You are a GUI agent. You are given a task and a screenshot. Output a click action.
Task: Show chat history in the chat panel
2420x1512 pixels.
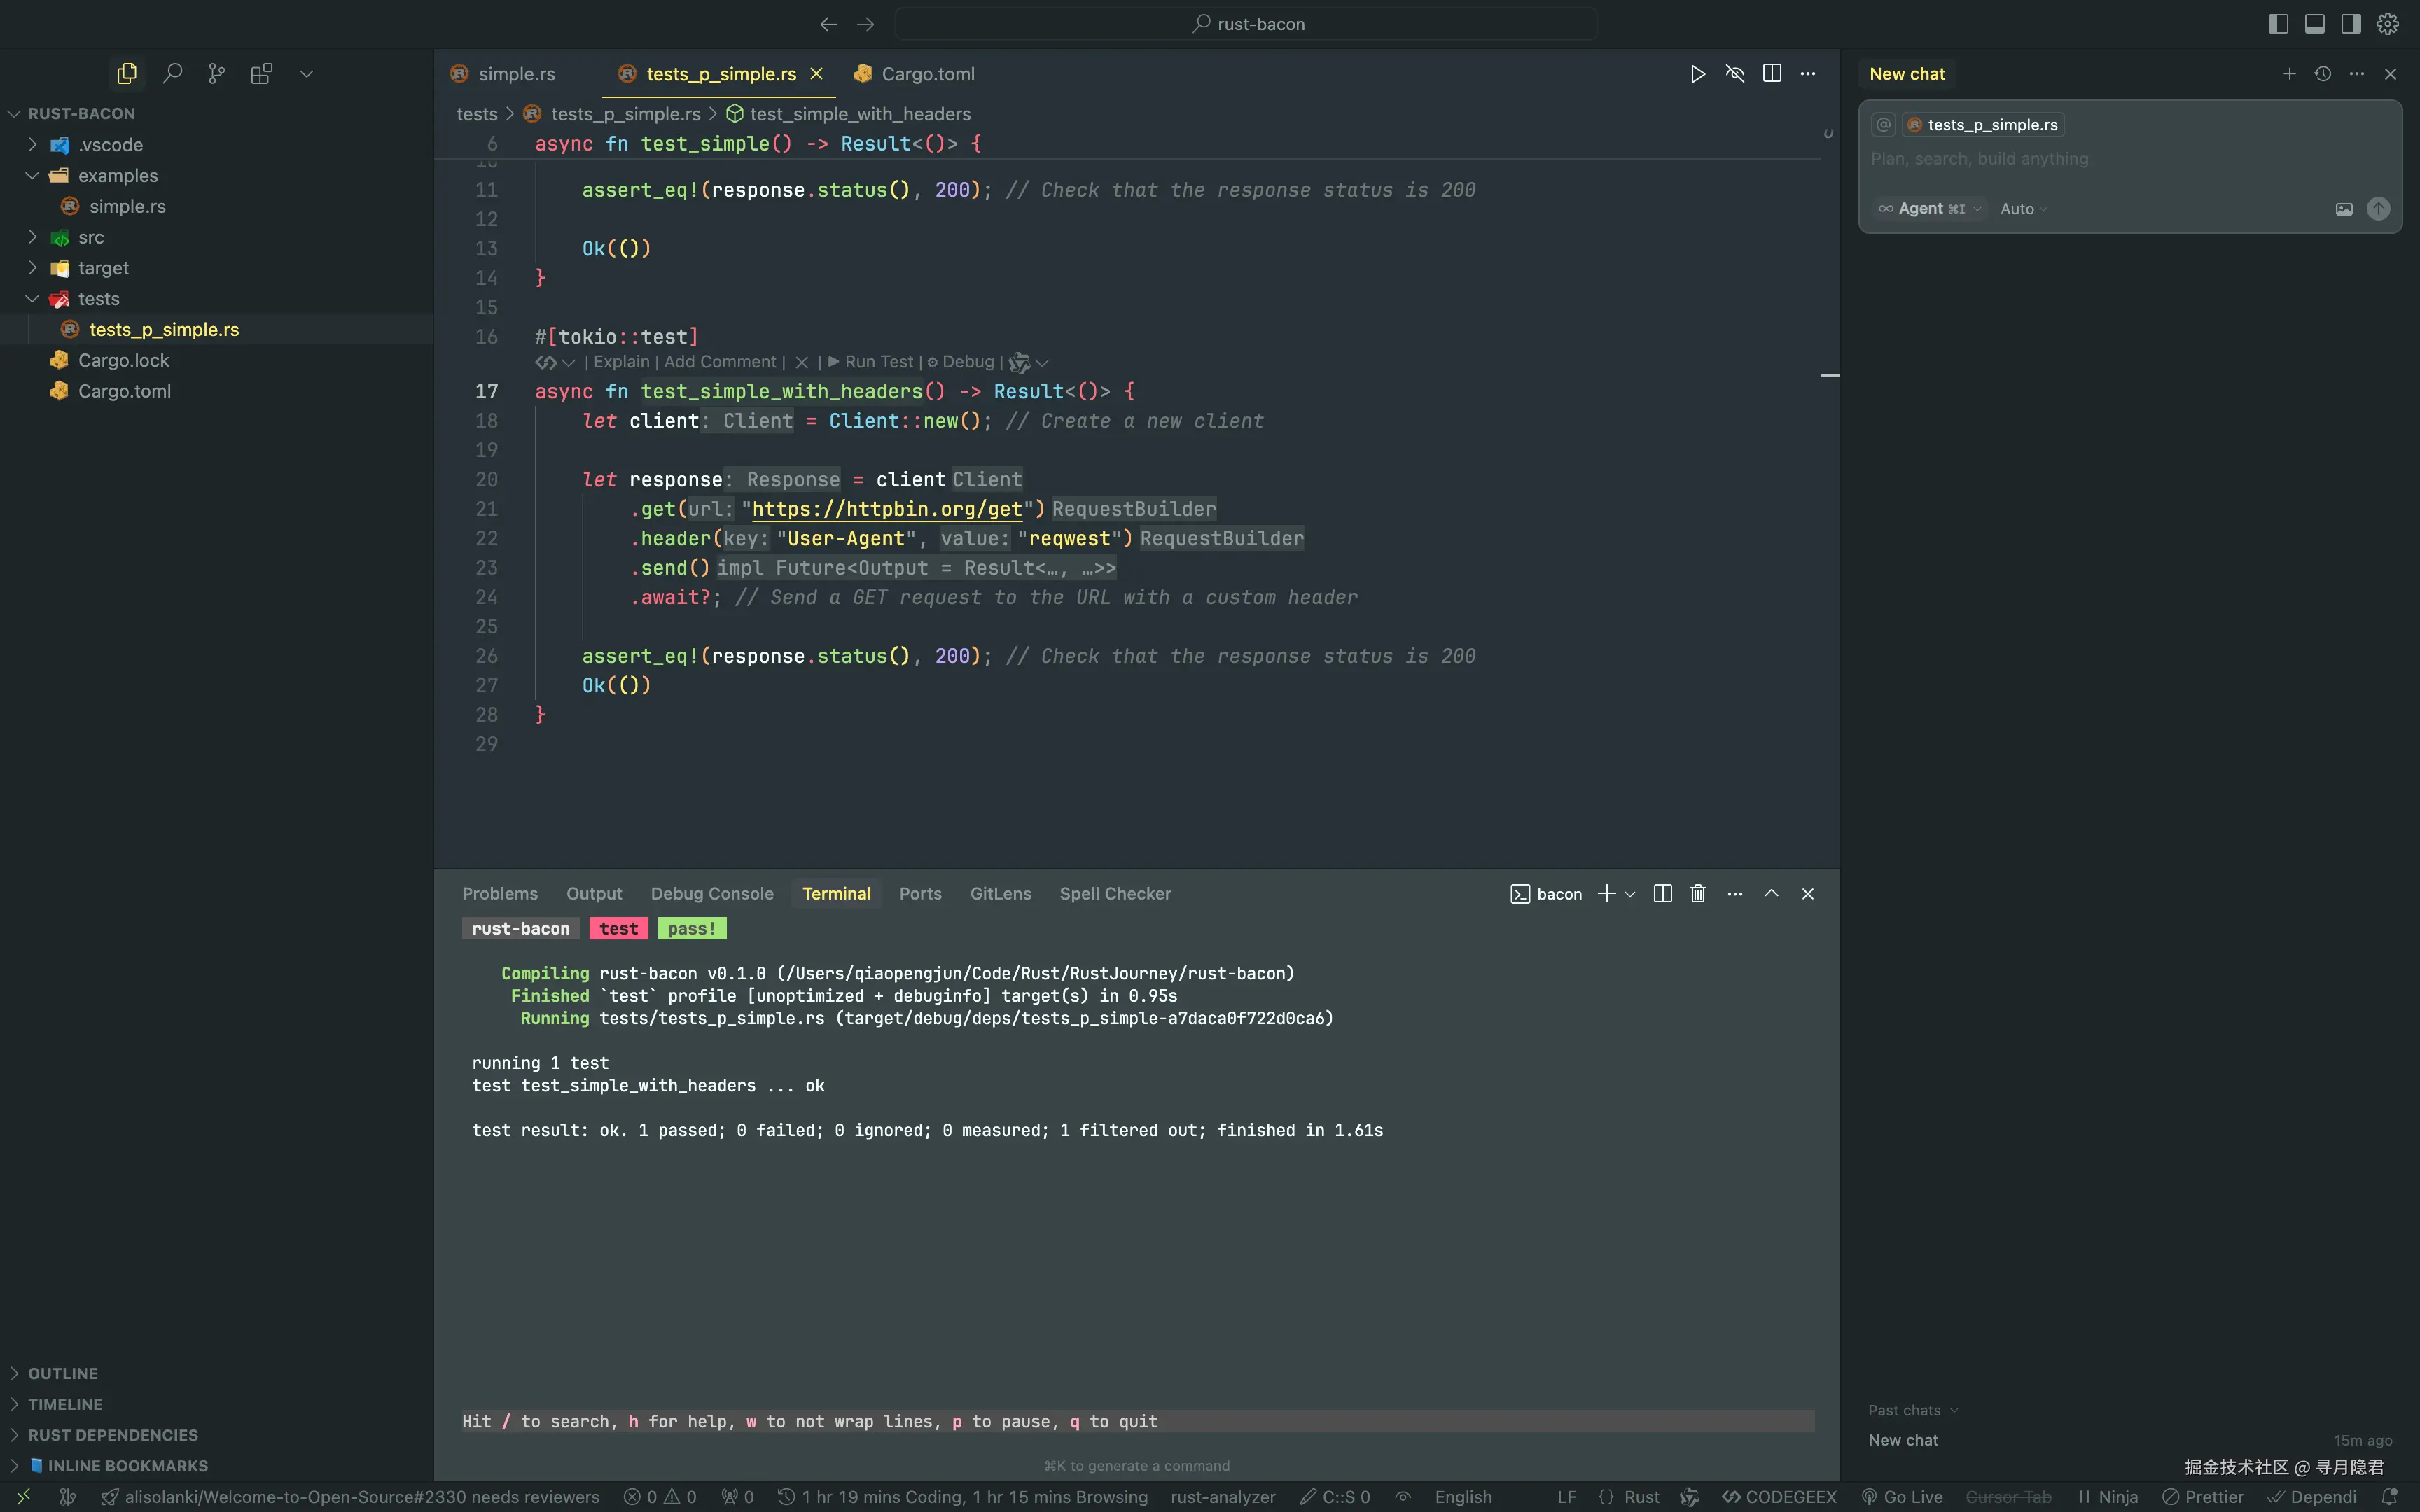(x=2322, y=73)
